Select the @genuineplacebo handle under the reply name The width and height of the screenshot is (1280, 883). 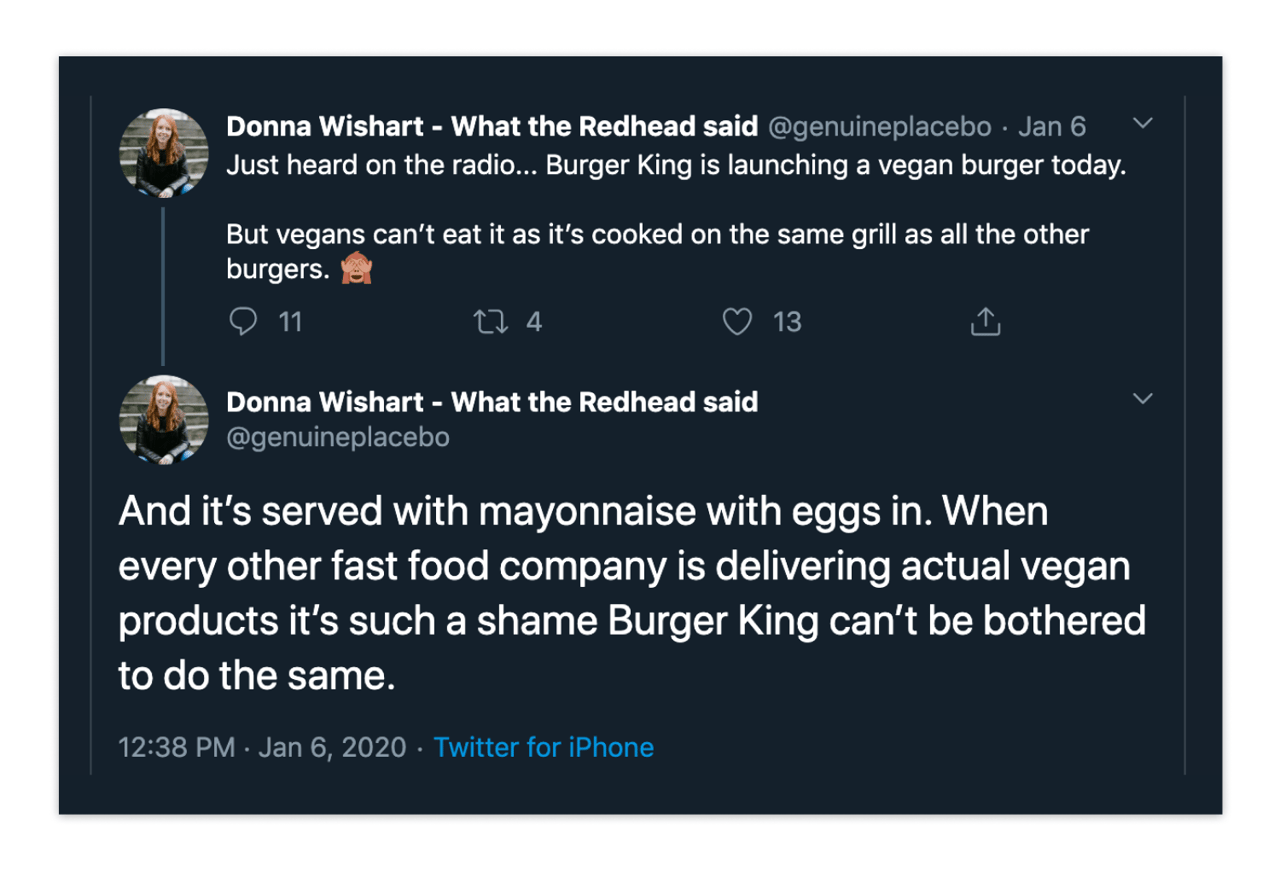(338, 437)
